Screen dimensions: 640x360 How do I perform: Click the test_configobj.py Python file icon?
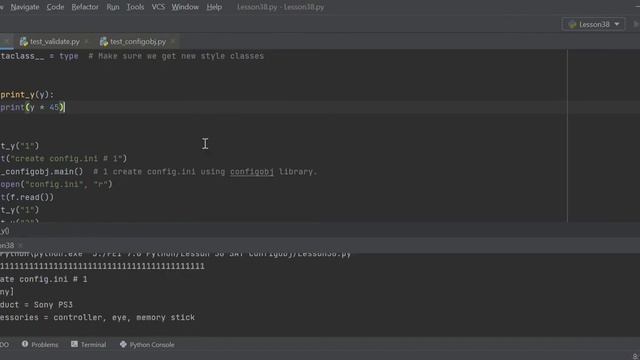pos(104,42)
